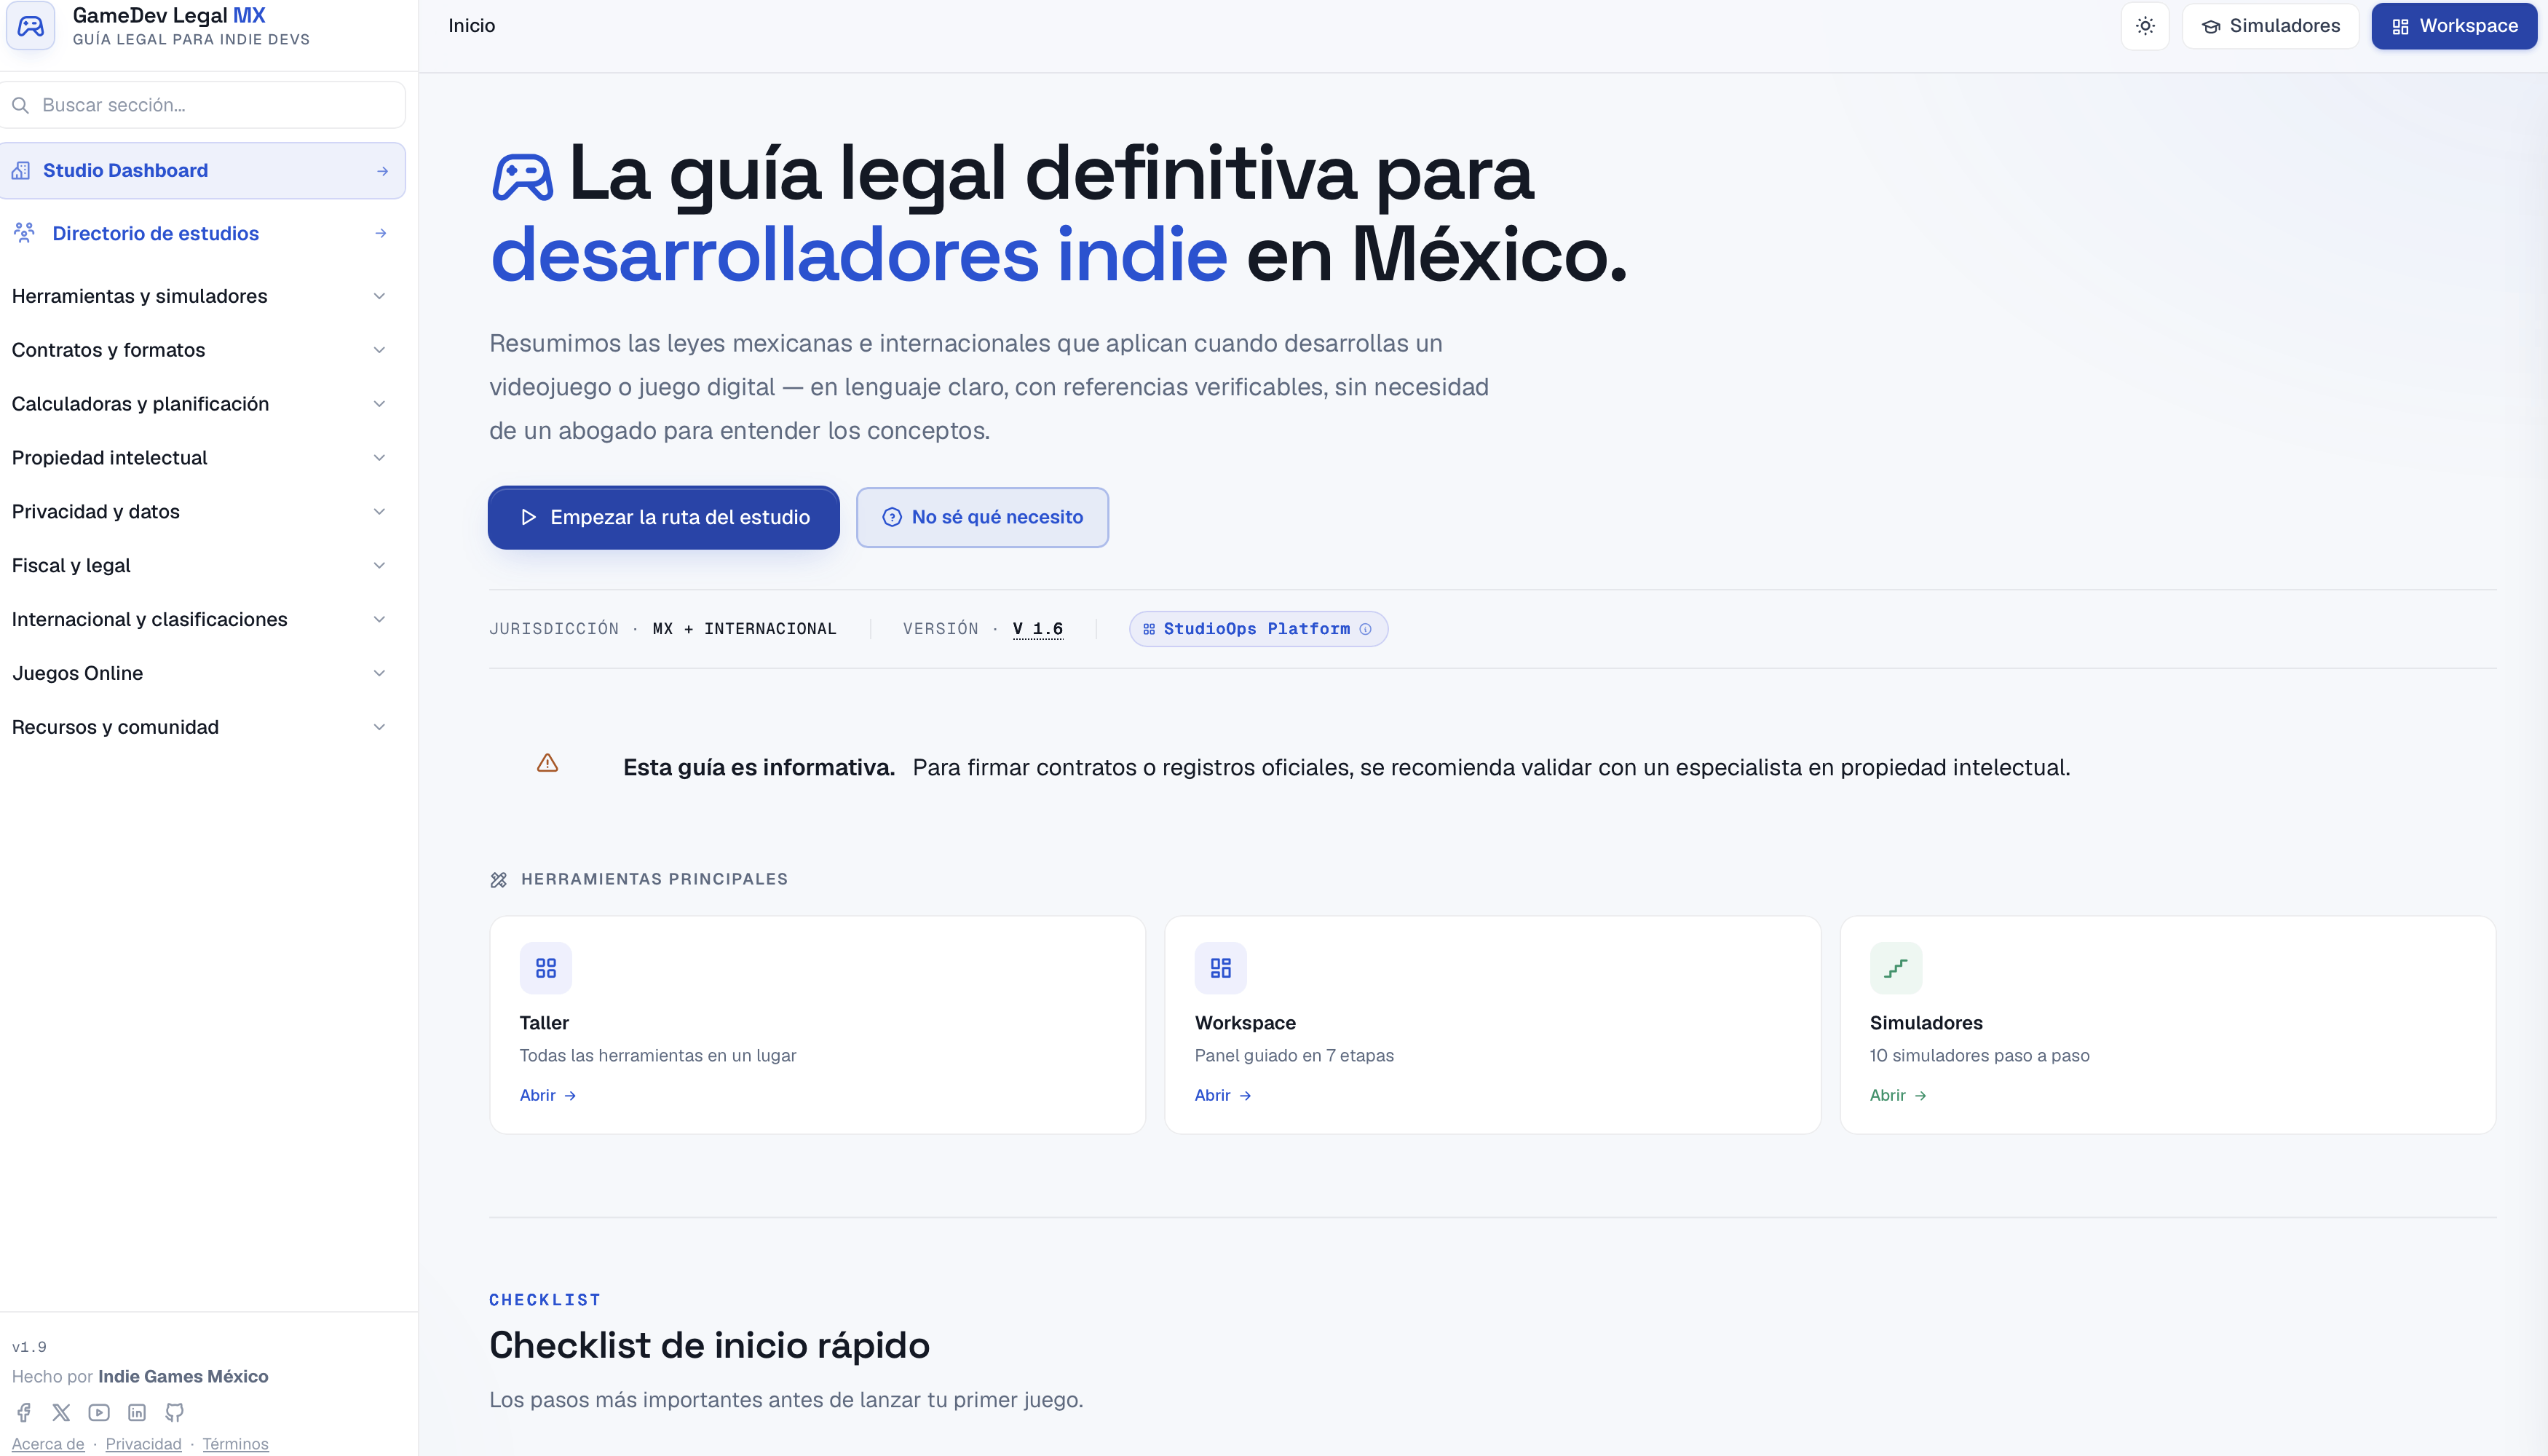Open the Simuladores card Abrir link
The image size is (2548, 1456).
coord(1898,1096)
